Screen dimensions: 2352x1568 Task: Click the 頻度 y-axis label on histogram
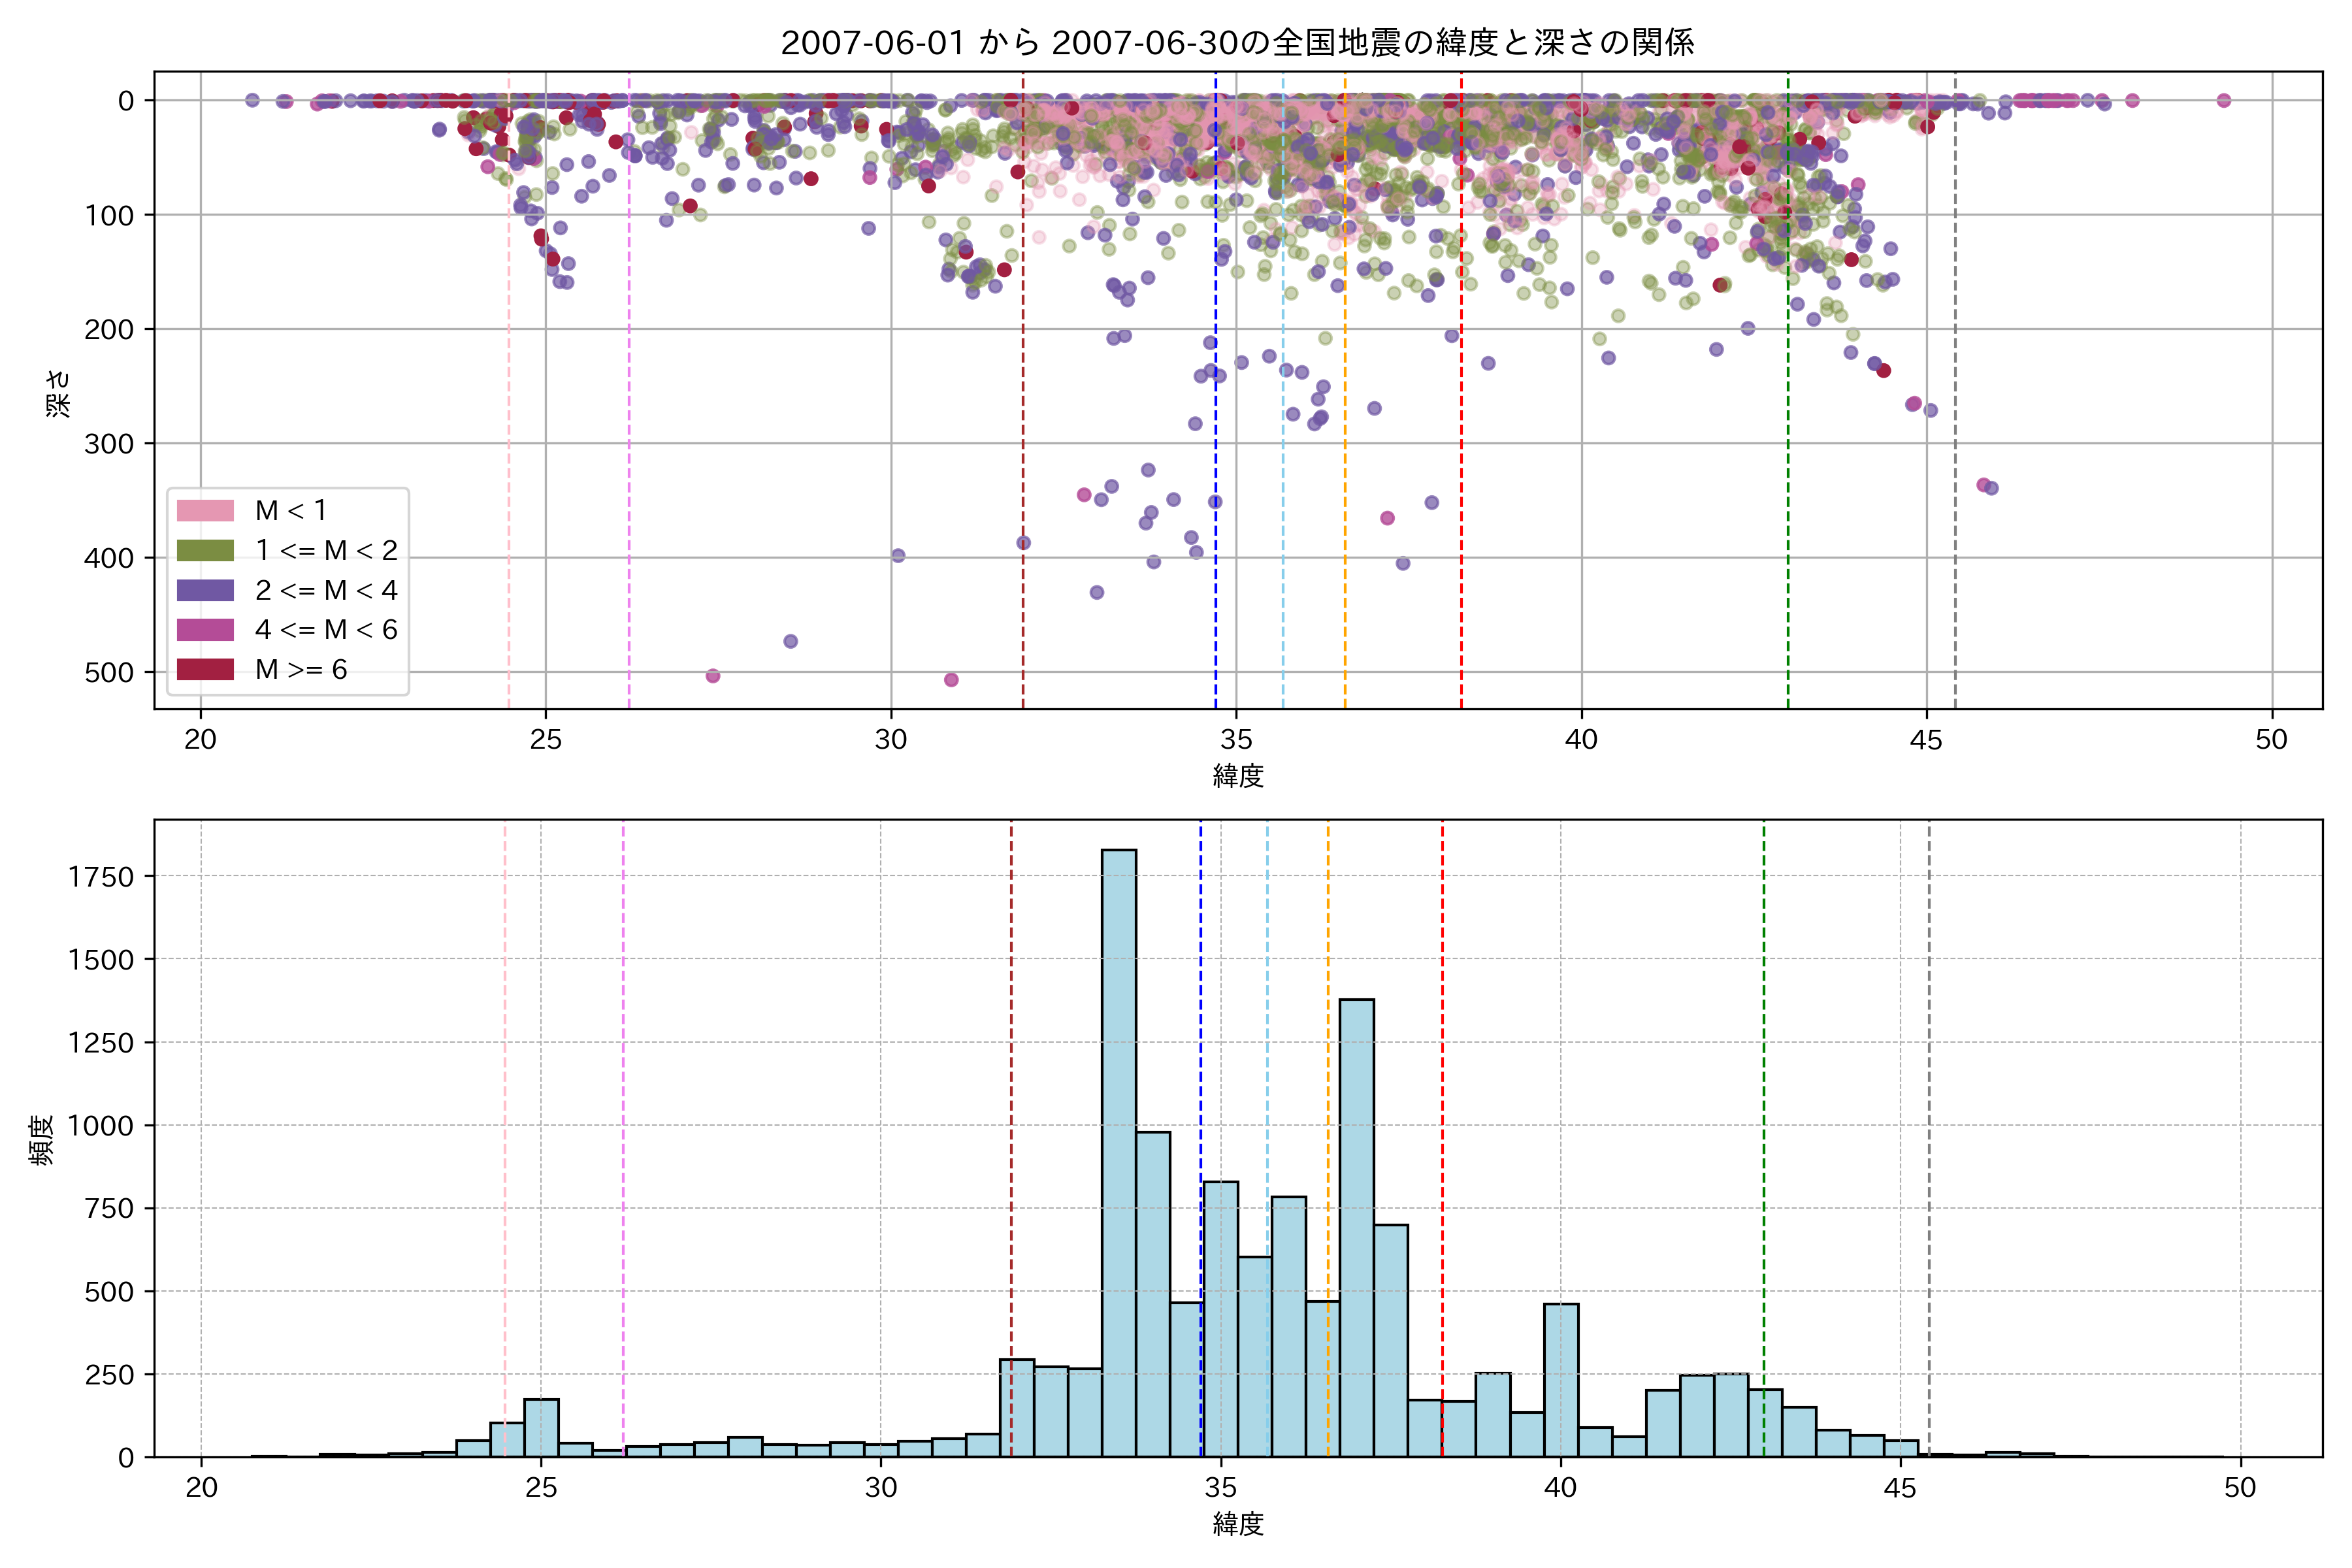tap(42, 1140)
